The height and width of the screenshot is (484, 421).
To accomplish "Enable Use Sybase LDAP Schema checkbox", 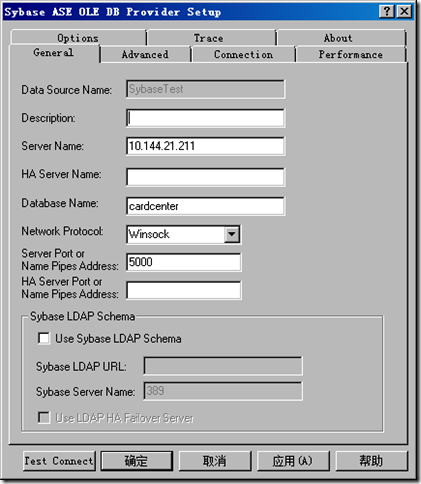I will pyautogui.click(x=44, y=338).
